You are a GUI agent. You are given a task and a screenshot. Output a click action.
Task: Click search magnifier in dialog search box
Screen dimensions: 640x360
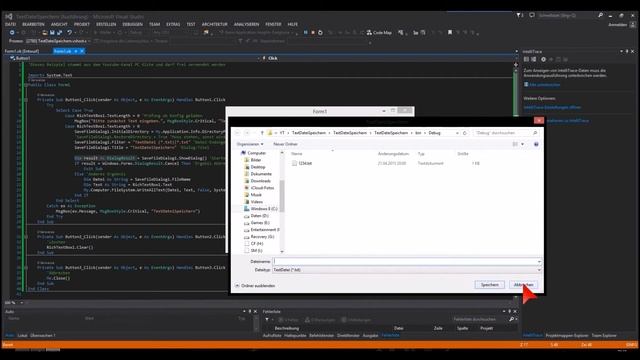[x=535, y=133]
